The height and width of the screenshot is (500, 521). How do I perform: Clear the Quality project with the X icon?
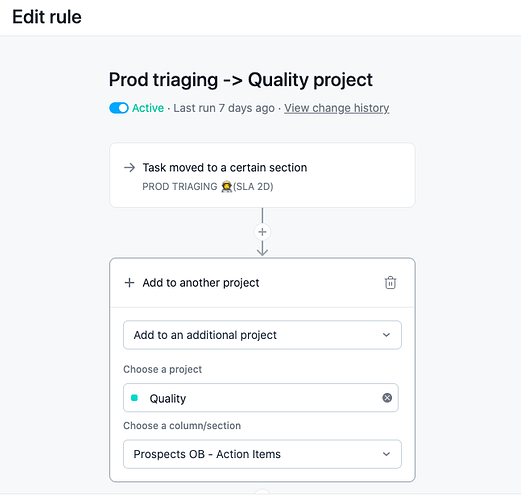pyautogui.click(x=387, y=398)
